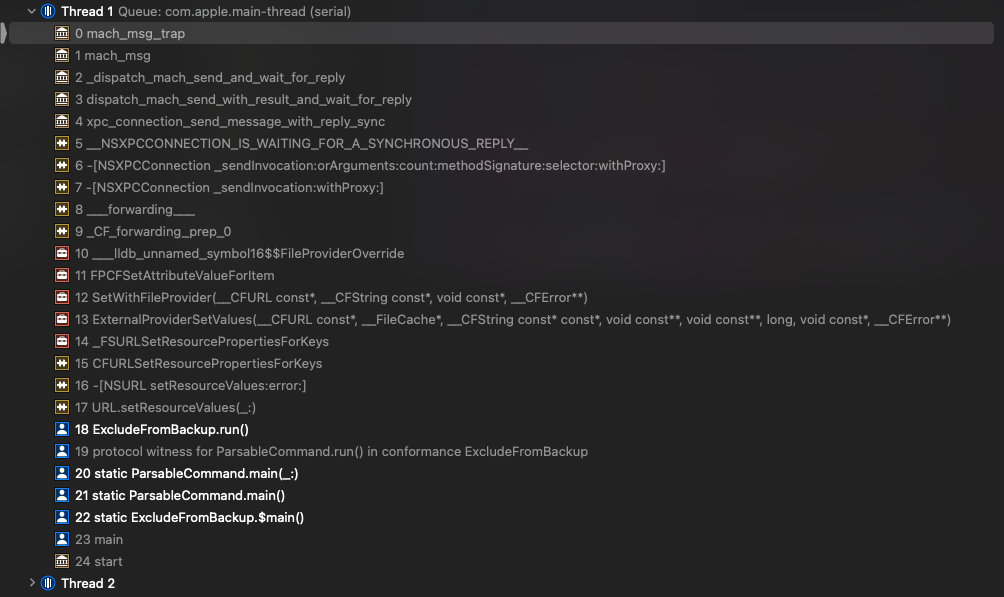The height and width of the screenshot is (597, 1004).
Task: Select frame 20 static ParsableCommand.main(_:)
Action: tap(501, 473)
